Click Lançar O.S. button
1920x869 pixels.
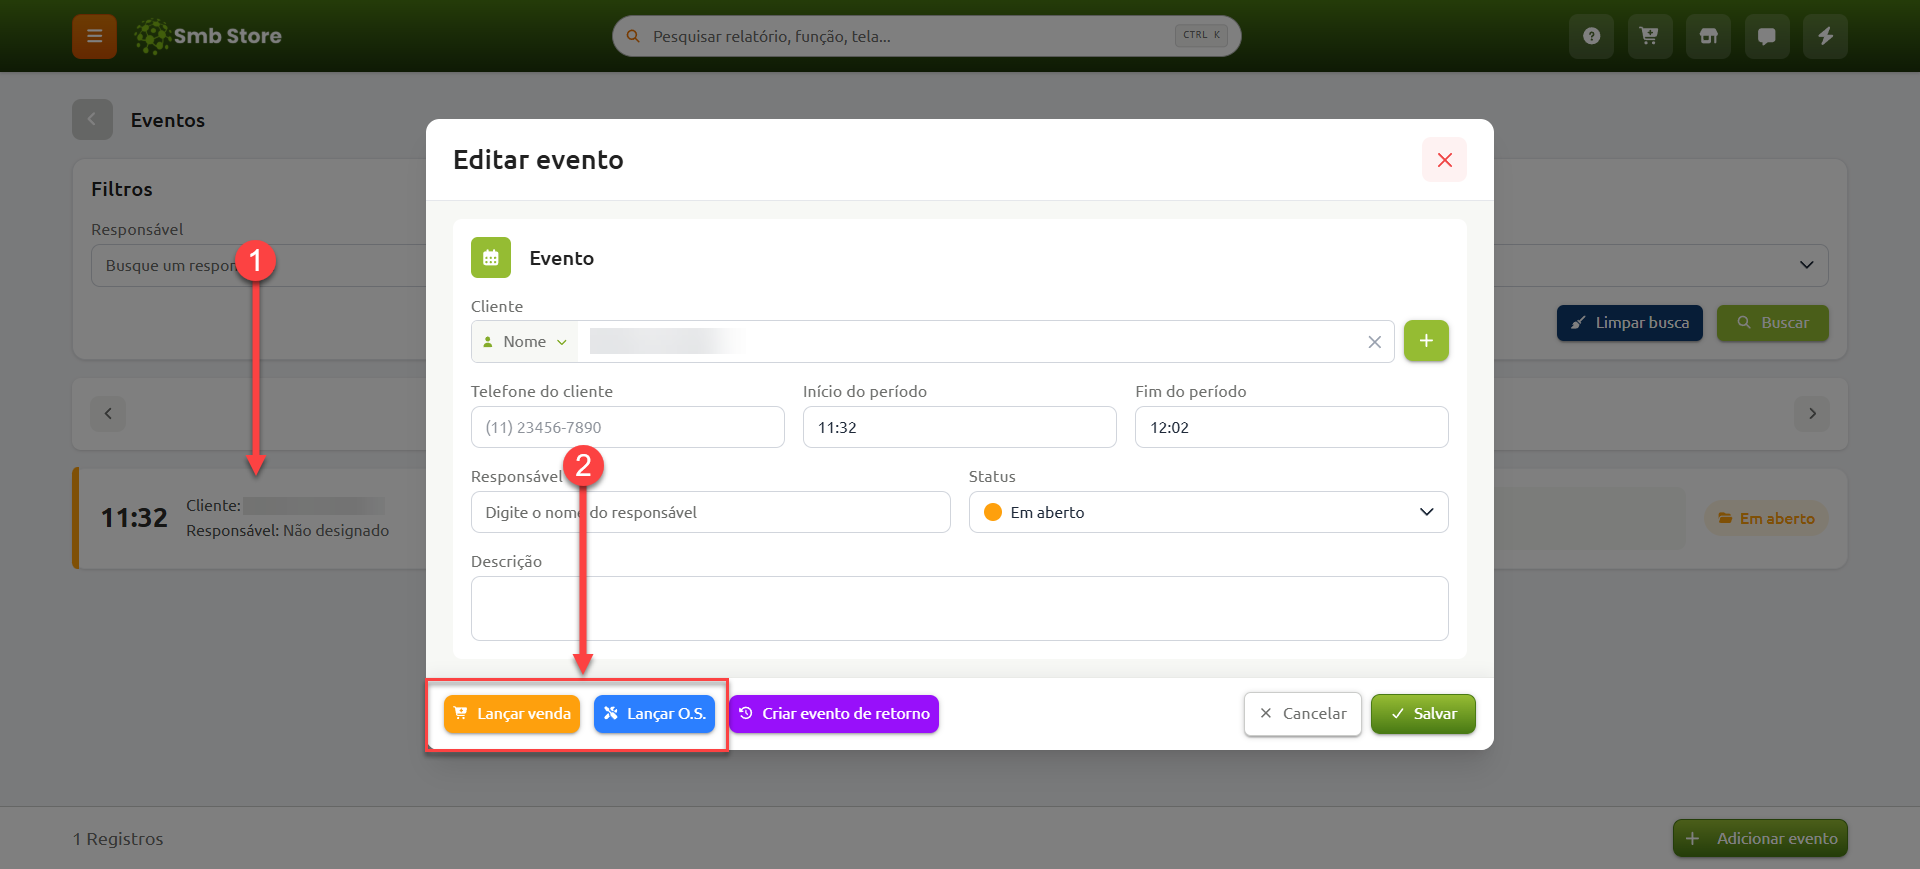pos(654,714)
